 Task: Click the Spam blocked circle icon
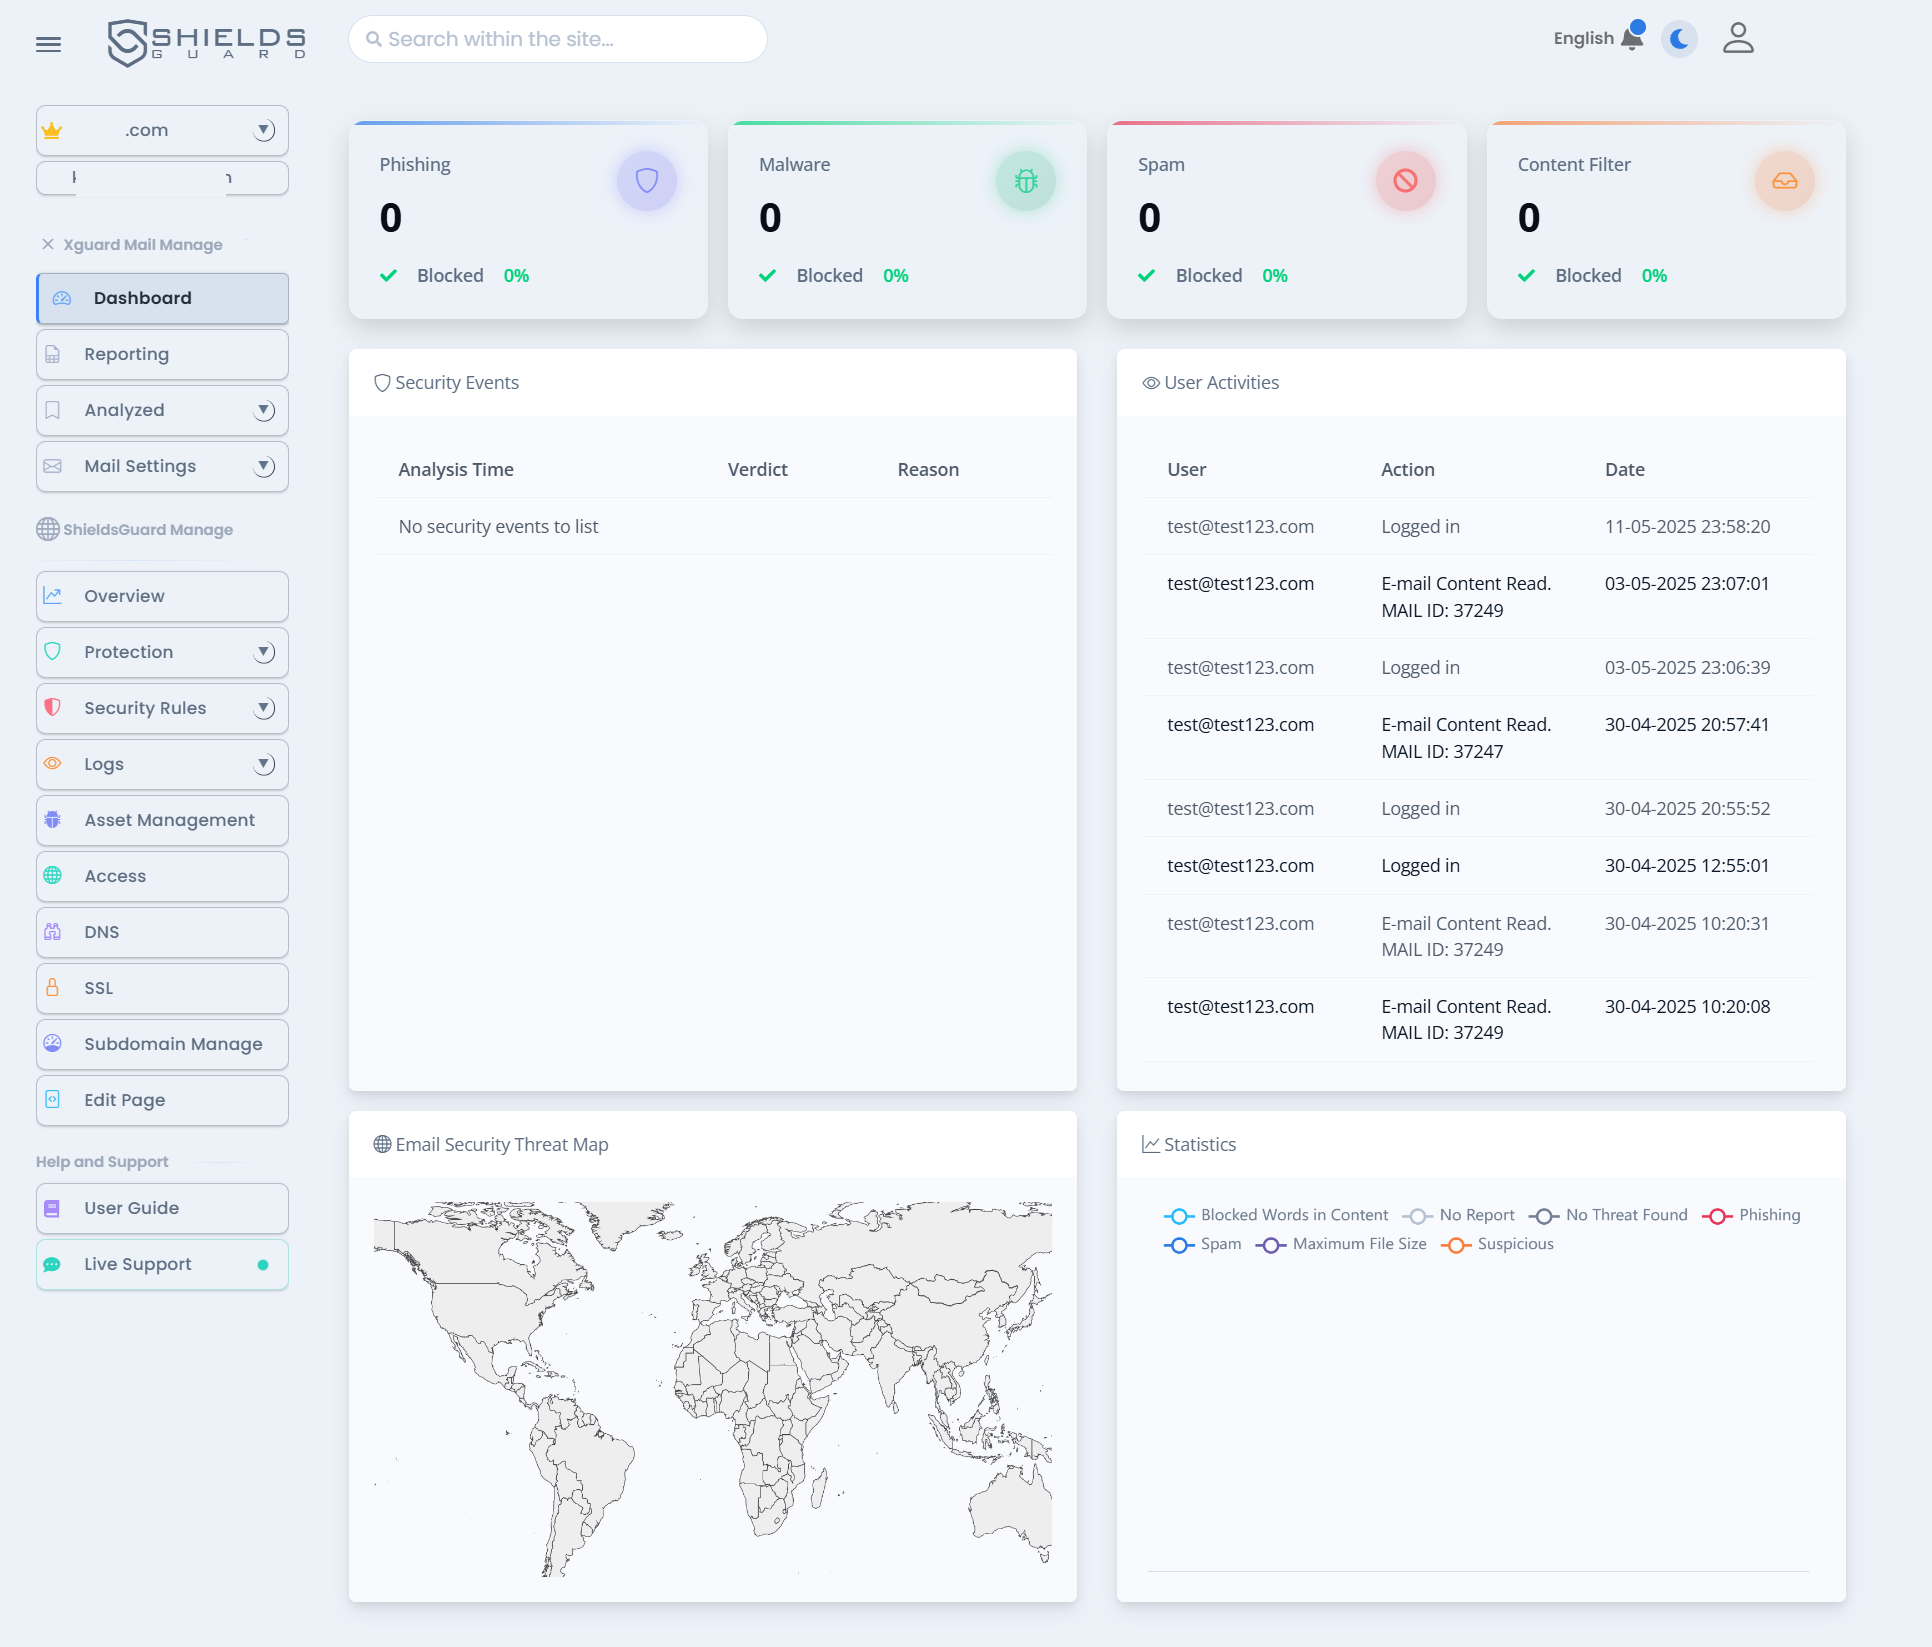[x=1405, y=181]
